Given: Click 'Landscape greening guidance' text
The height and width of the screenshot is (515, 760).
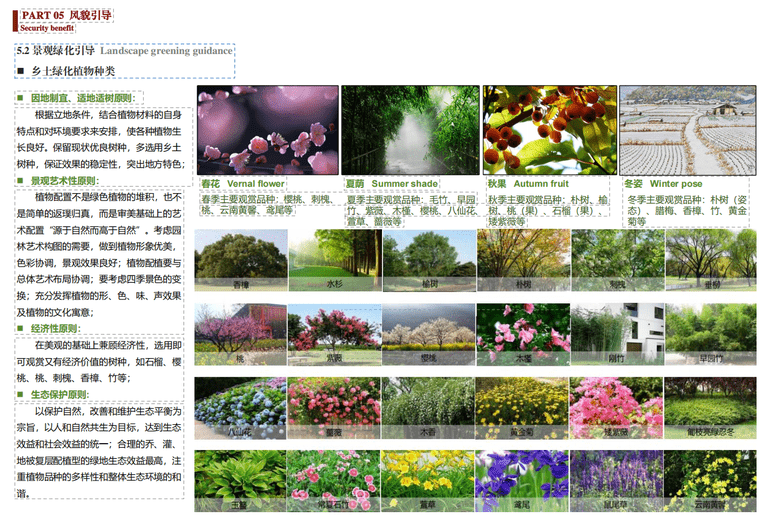Looking at the screenshot, I should (166, 50).
